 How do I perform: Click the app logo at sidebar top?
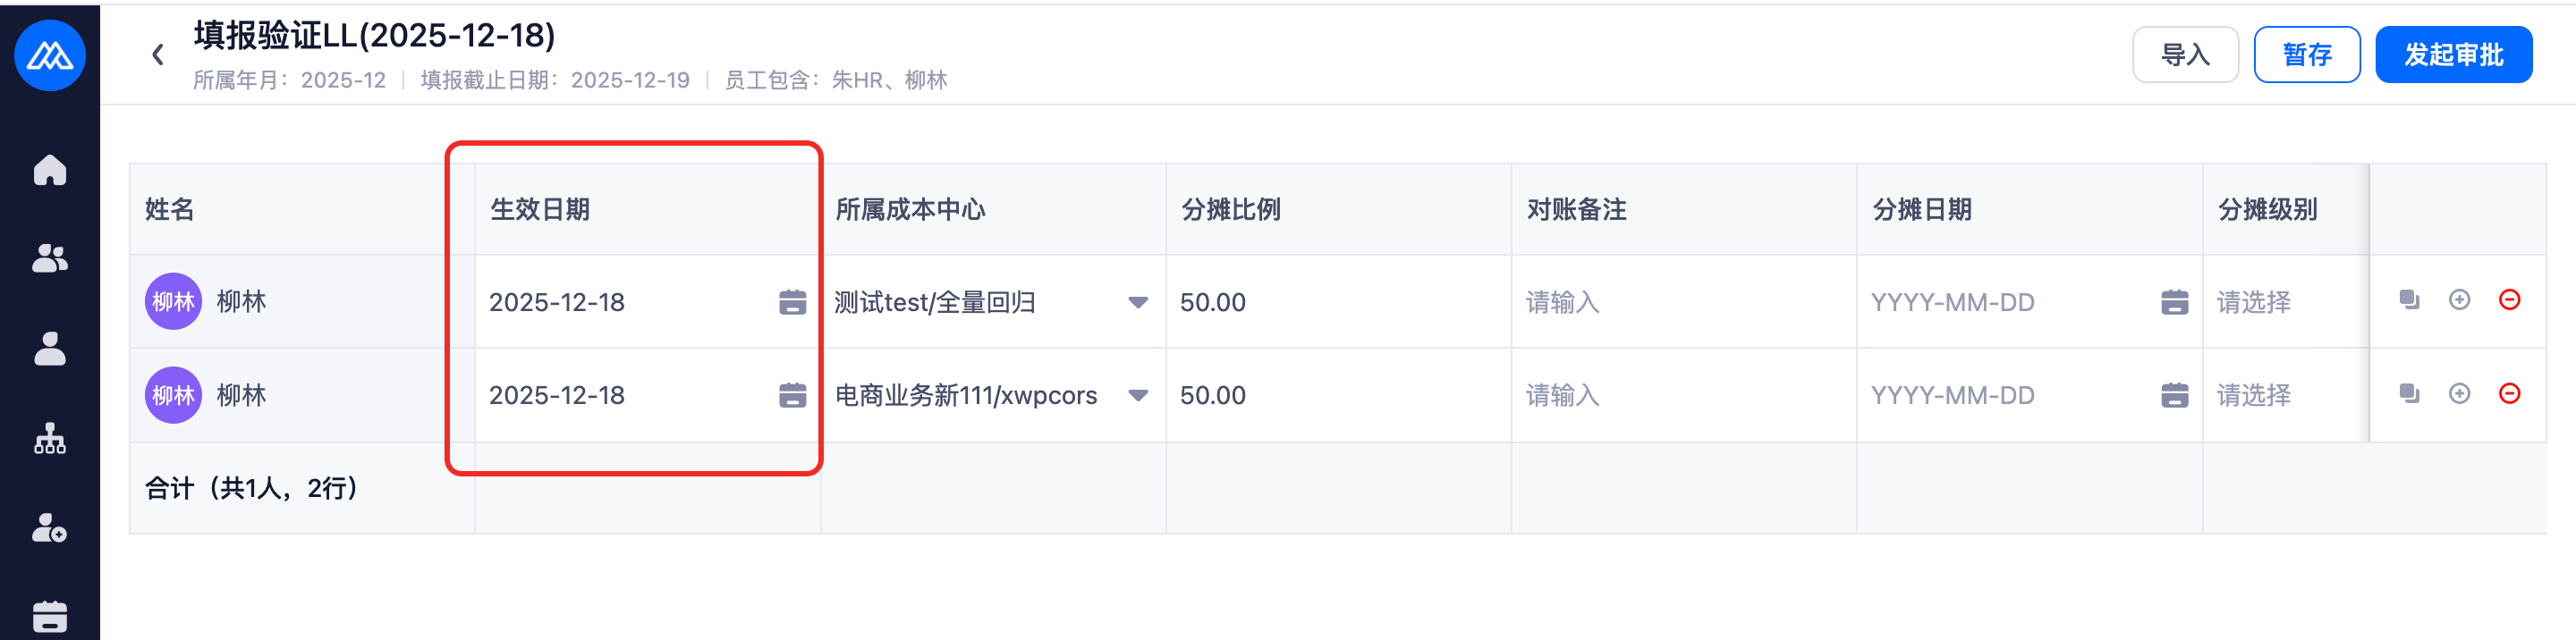50,55
